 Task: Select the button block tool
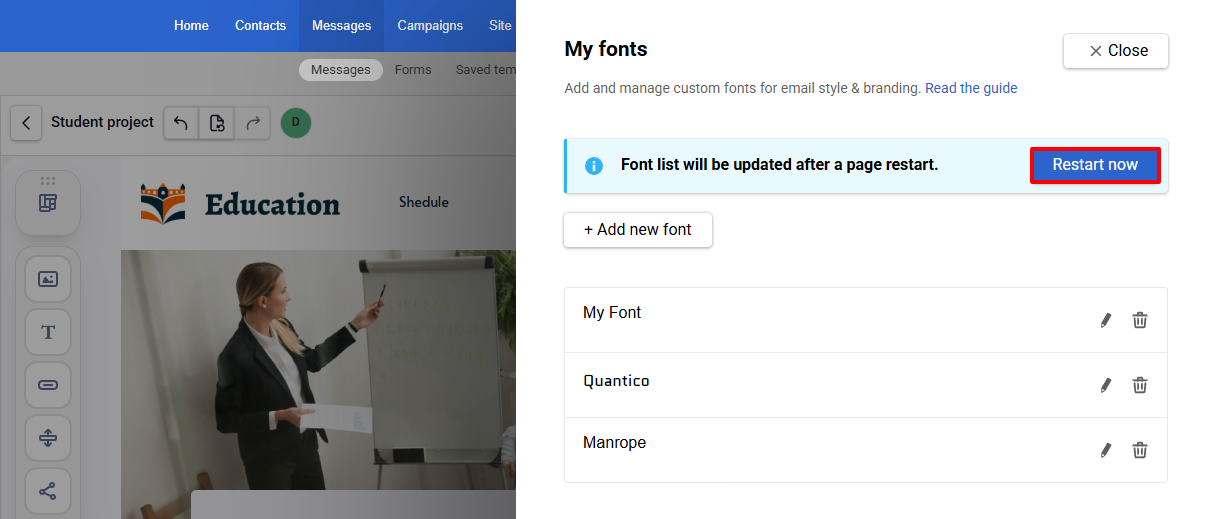(48, 385)
